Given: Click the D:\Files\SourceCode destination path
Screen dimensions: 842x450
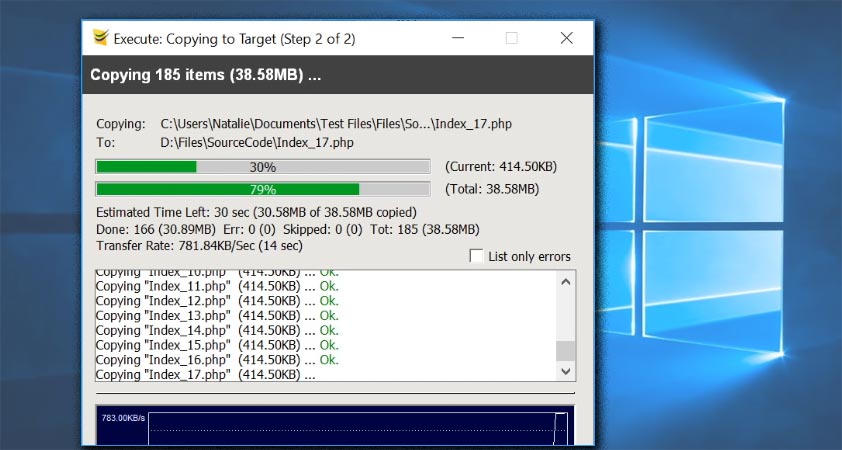Looking at the screenshot, I should point(257,143).
